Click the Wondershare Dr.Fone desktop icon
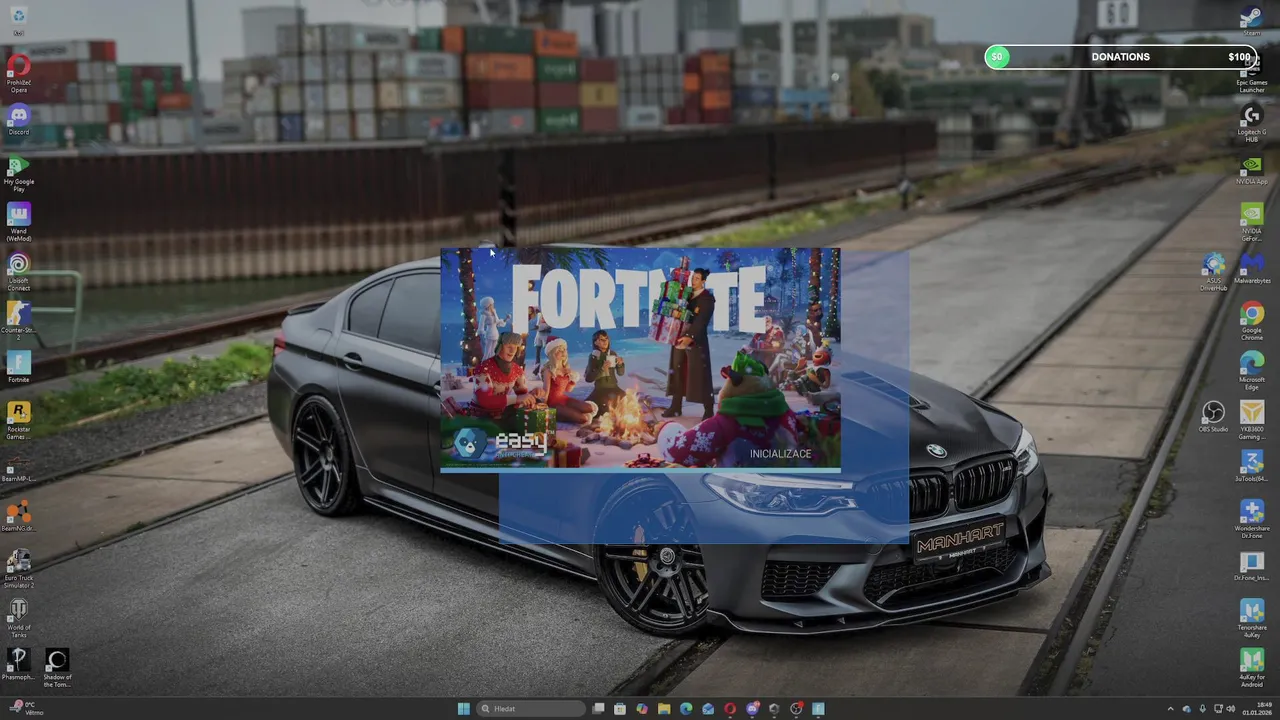 click(1251, 518)
